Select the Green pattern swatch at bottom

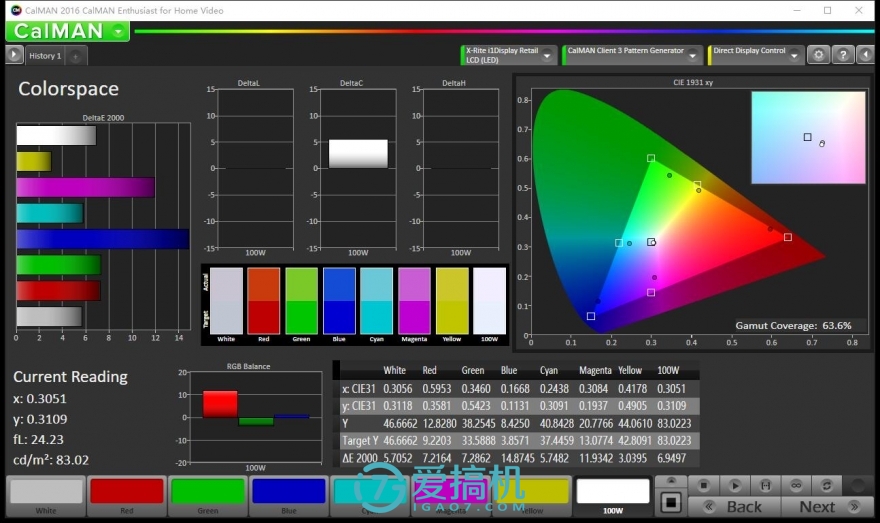208,496
